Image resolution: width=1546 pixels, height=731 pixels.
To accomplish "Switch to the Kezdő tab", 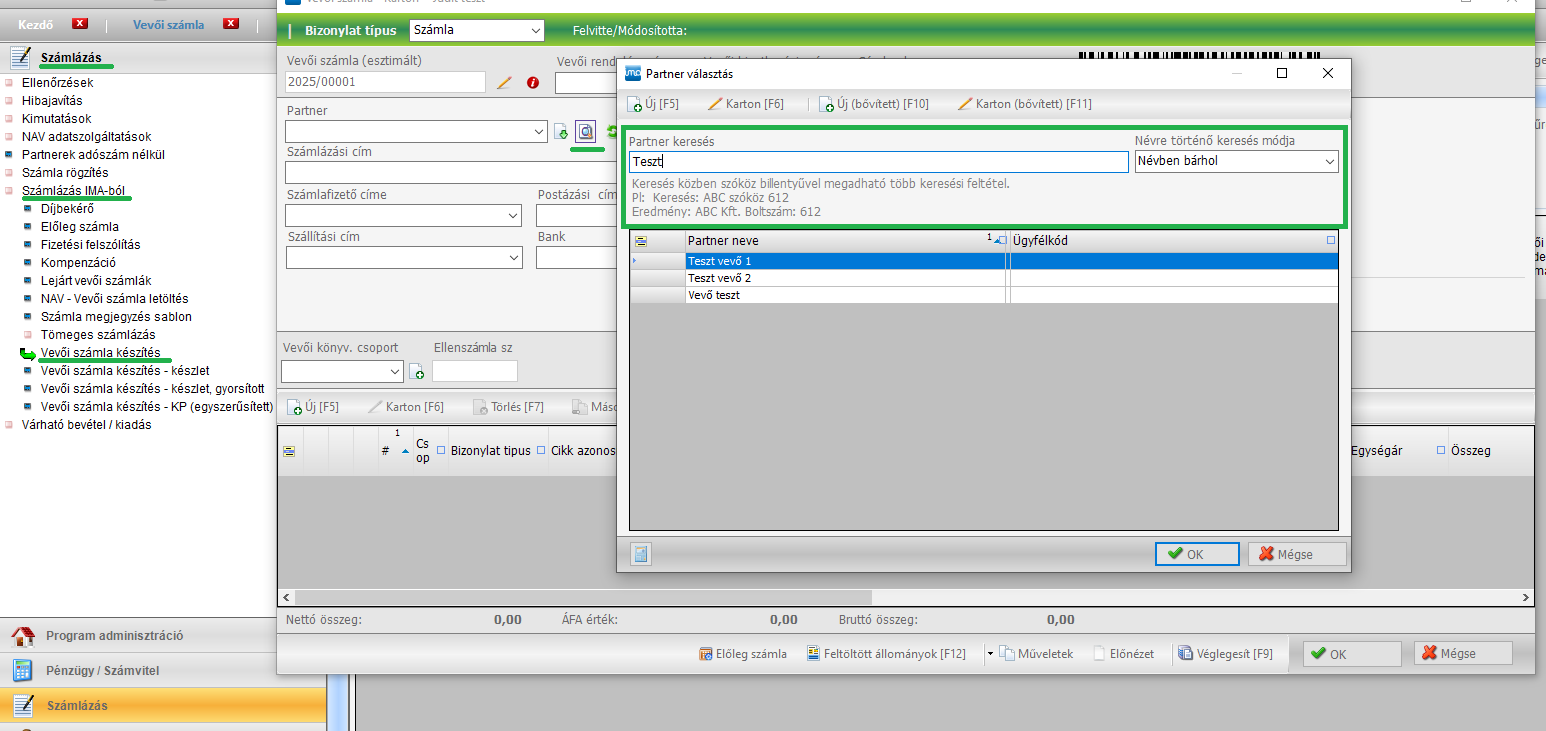I will pyautogui.click(x=36, y=23).
